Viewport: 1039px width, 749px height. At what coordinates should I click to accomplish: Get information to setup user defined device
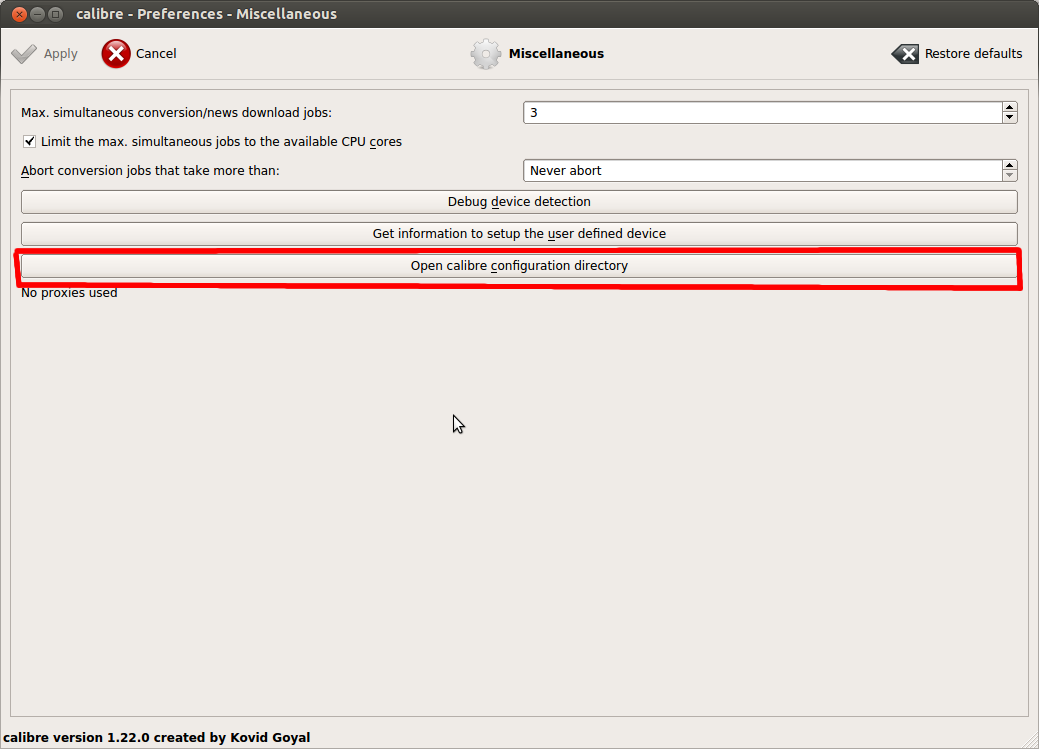pyautogui.click(x=519, y=234)
